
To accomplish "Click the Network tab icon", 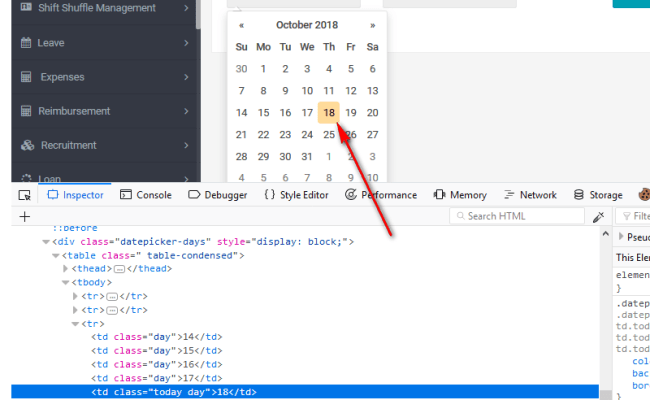I will pos(509,194).
